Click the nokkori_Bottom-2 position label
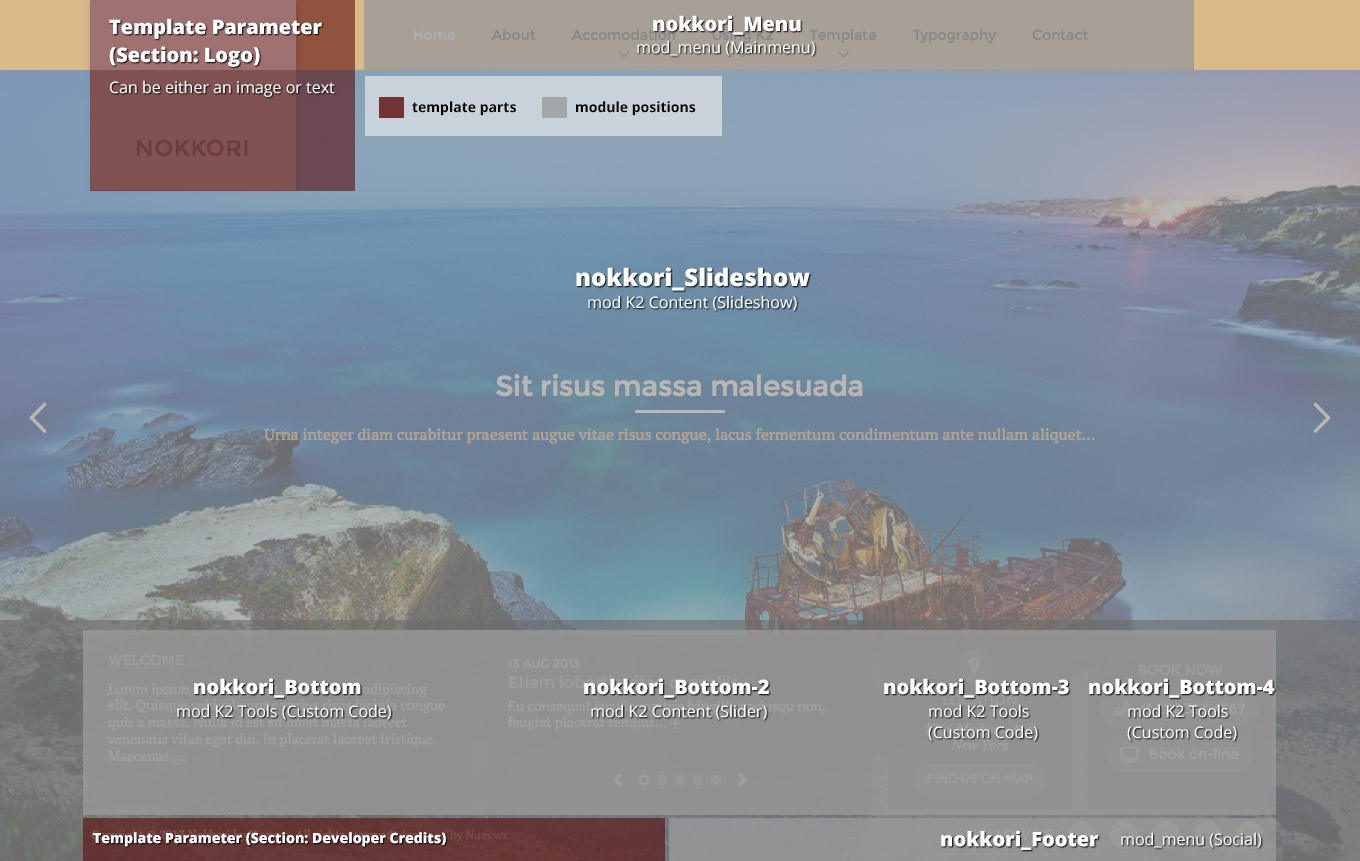This screenshot has height=861, width=1360. click(x=676, y=687)
